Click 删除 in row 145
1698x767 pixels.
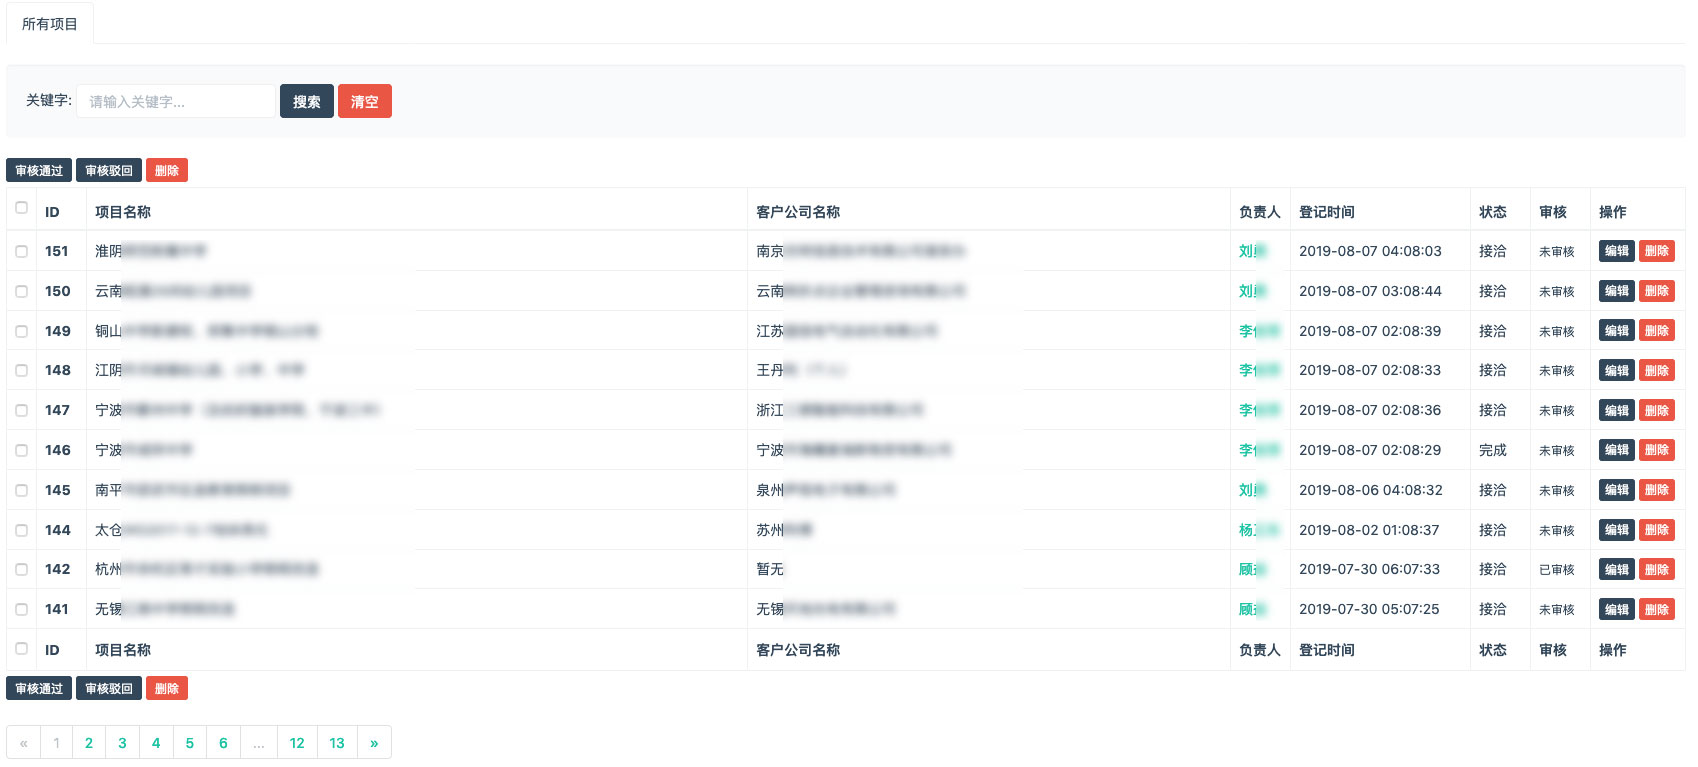(1656, 490)
